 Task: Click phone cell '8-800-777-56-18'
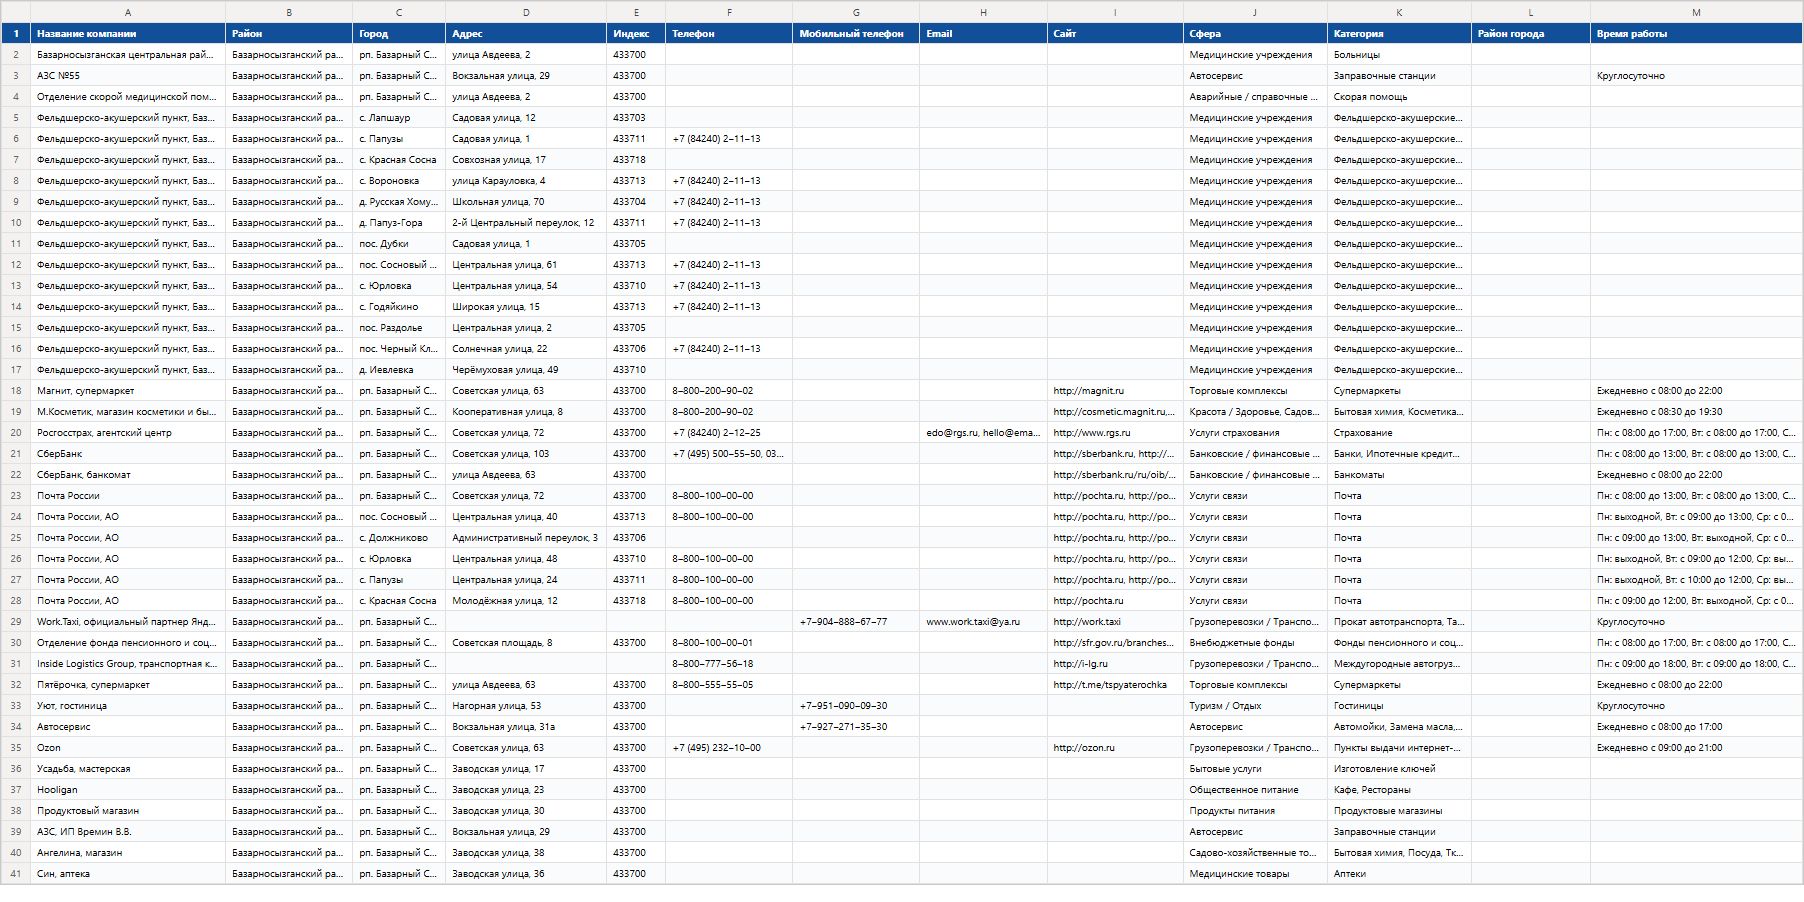pyautogui.click(x=729, y=664)
